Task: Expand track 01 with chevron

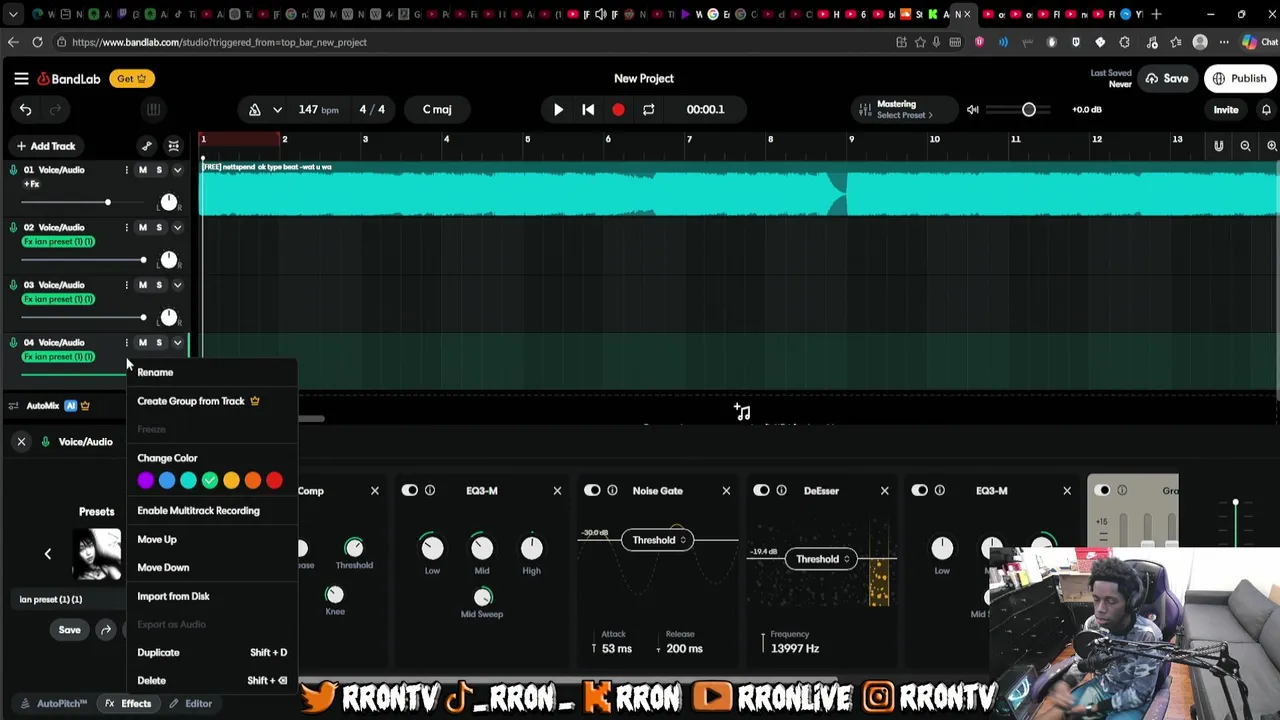Action: coord(177,170)
